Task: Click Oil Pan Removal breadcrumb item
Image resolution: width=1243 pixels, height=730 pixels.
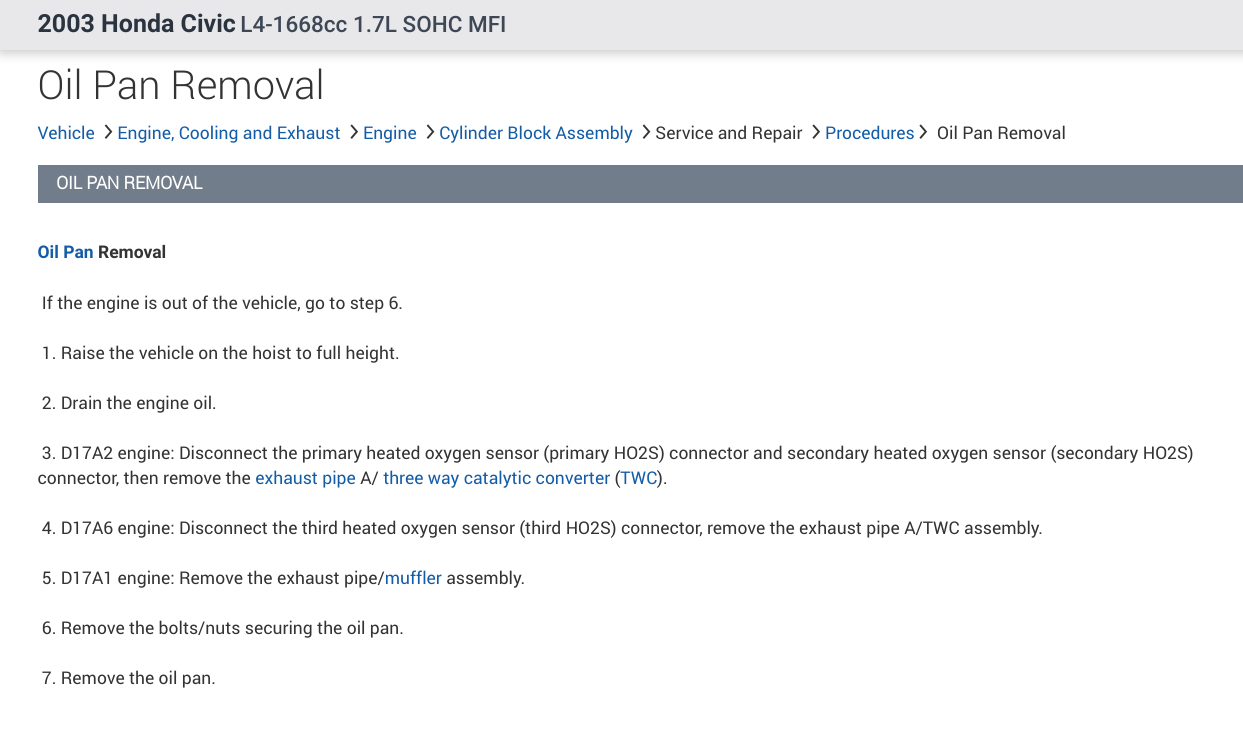Action: 1000,133
